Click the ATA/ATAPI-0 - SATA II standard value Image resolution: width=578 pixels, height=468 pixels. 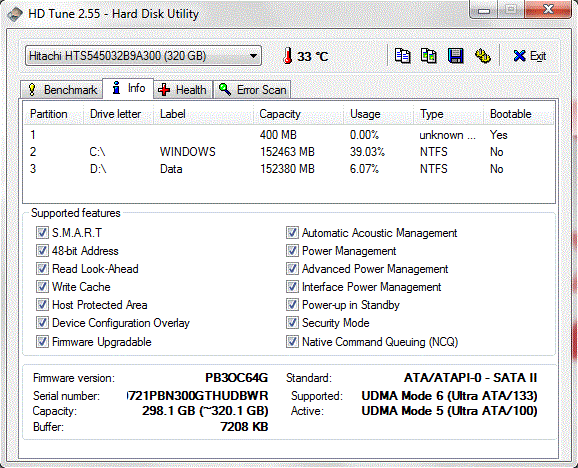click(x=470, y=378)
